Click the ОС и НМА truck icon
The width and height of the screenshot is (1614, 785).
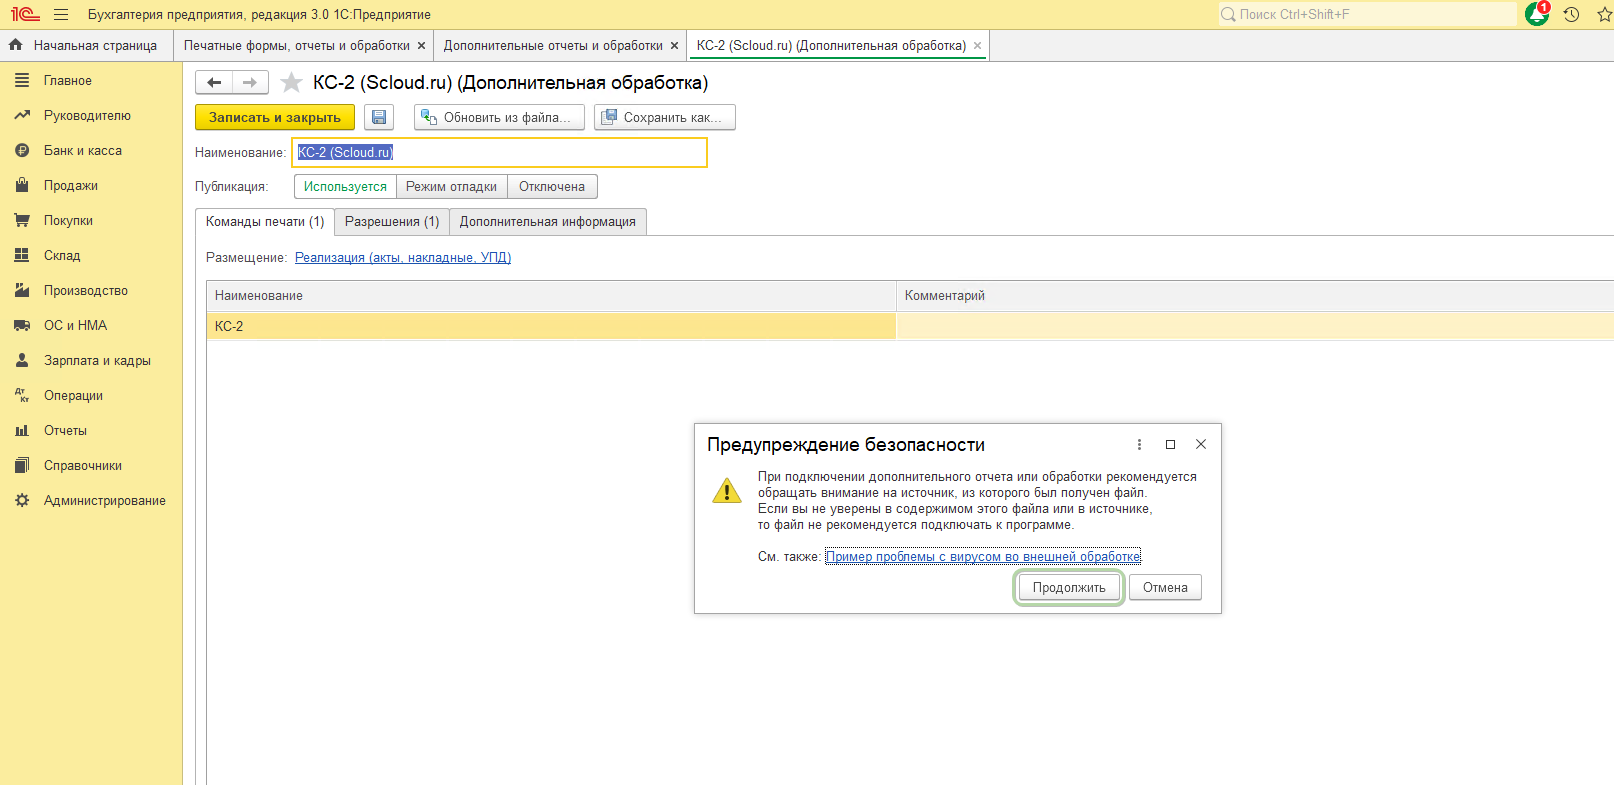(22, 325)
